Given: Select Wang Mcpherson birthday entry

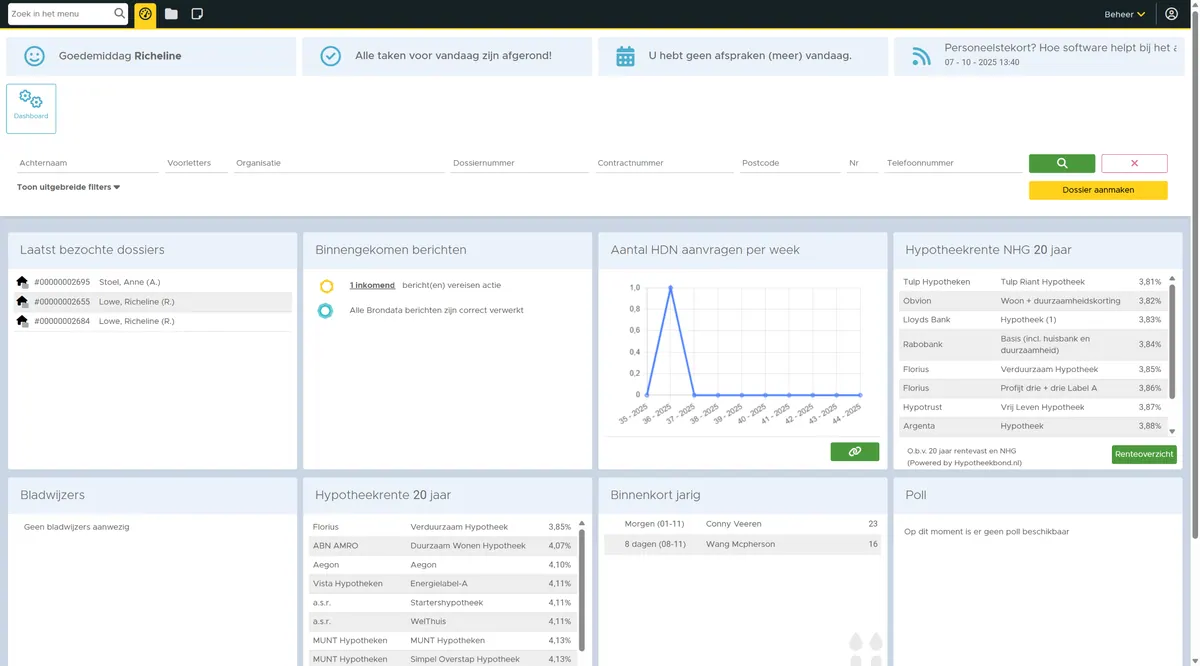Looking at the screenshot, I should tap(742, 544).
